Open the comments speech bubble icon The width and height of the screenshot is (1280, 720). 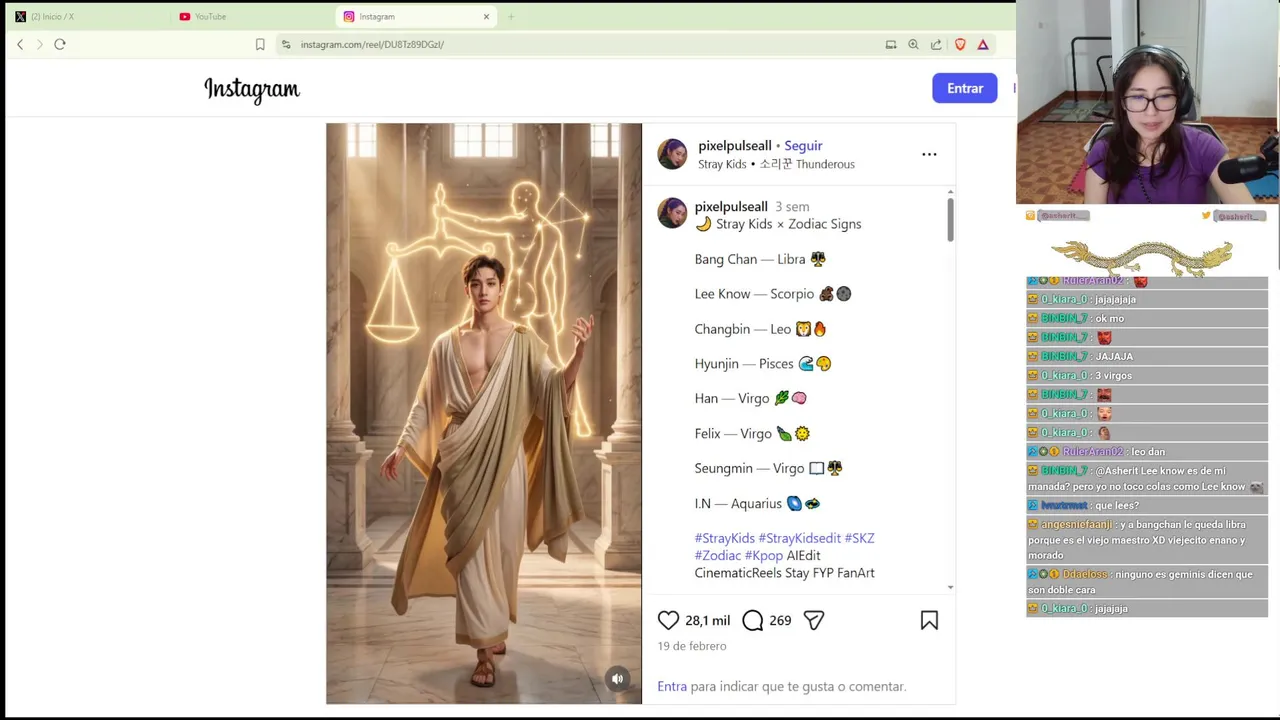pos(753,620)
